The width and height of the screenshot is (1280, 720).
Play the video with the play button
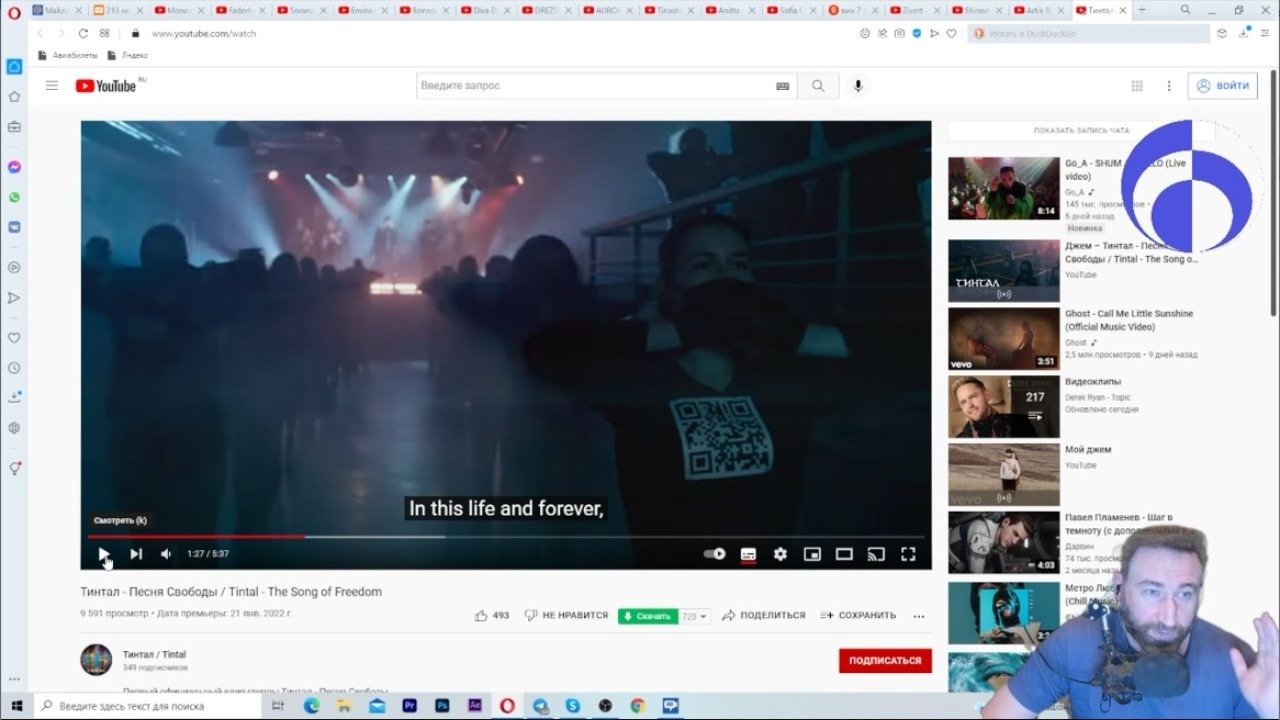104,554
